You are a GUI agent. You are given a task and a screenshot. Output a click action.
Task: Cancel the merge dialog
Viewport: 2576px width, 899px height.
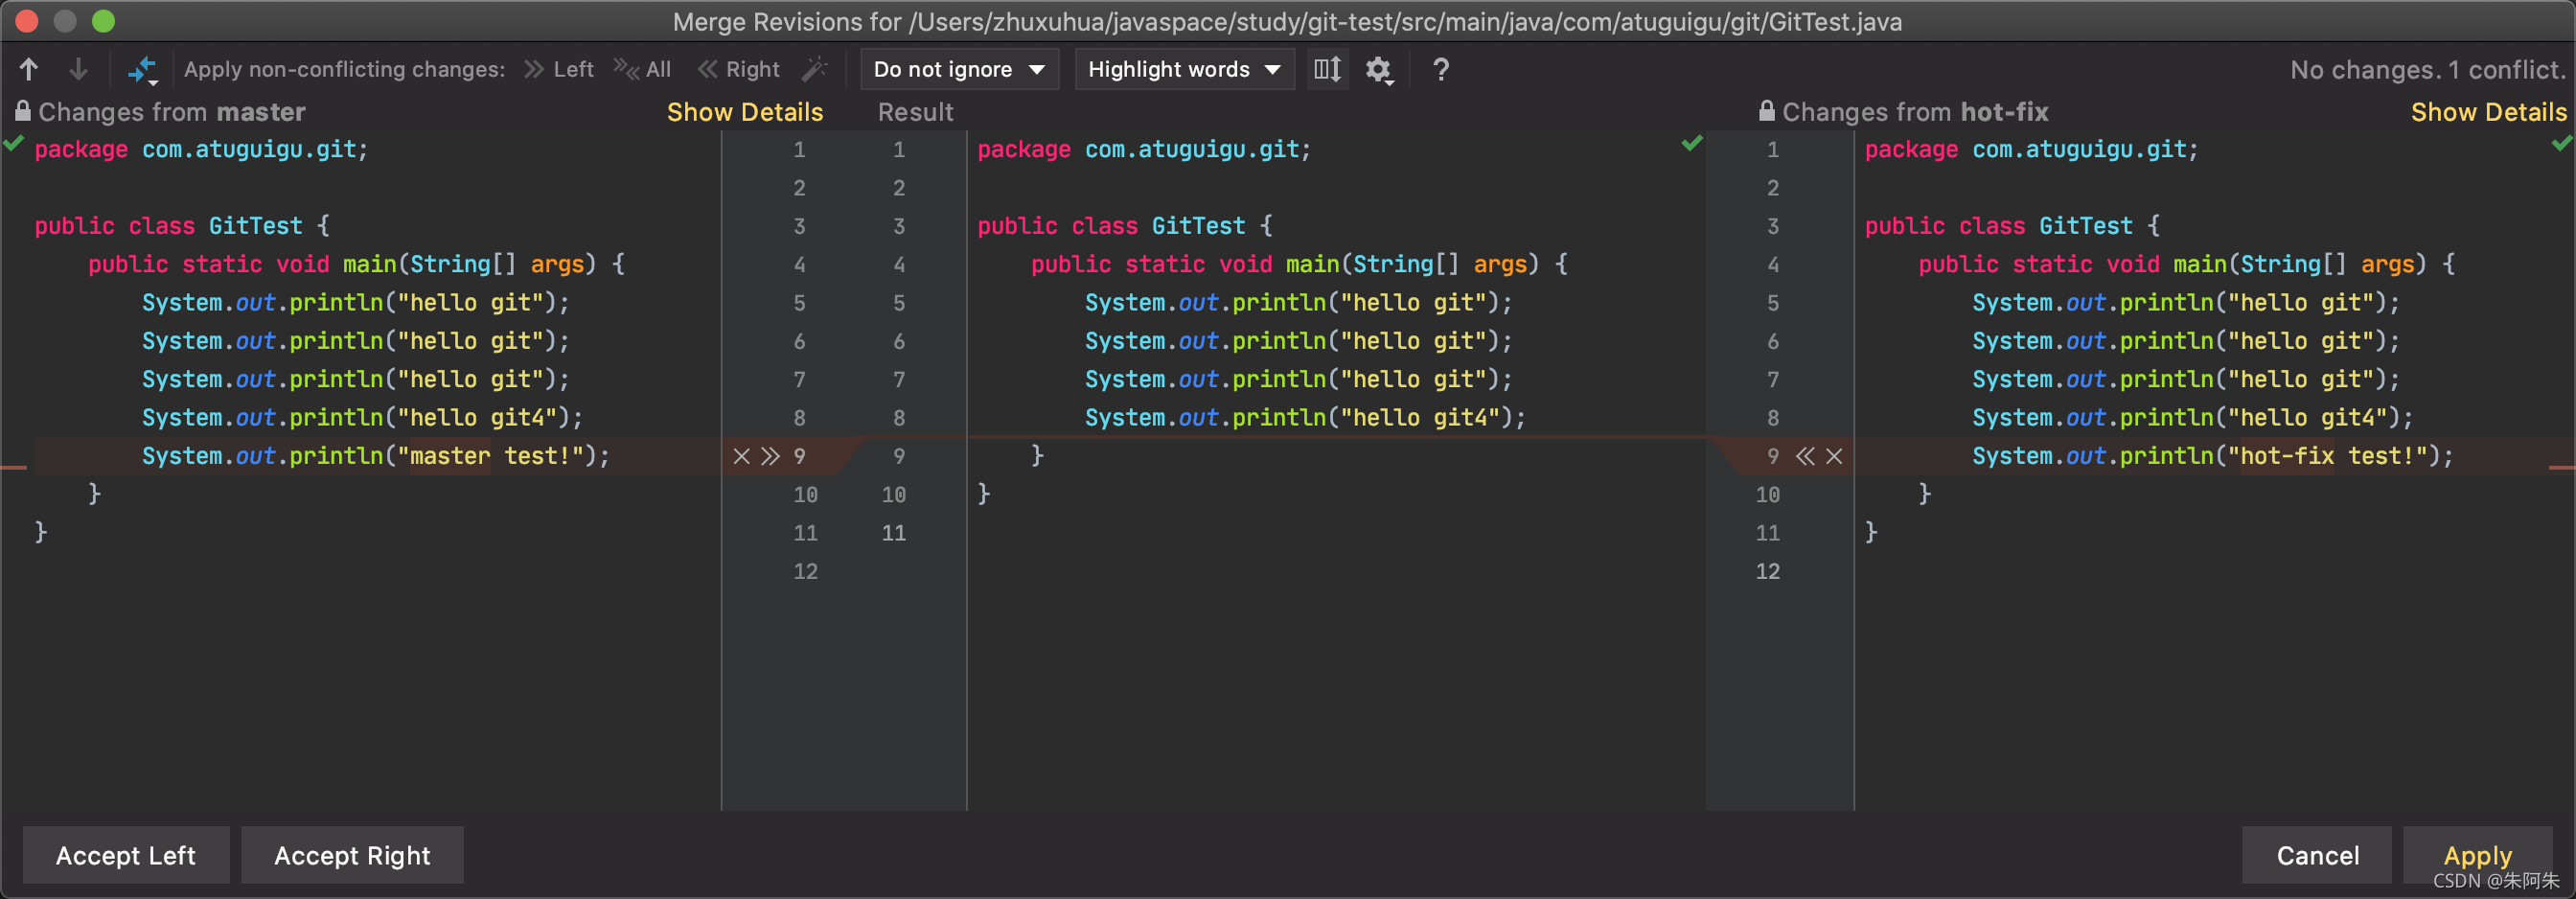2317,855
